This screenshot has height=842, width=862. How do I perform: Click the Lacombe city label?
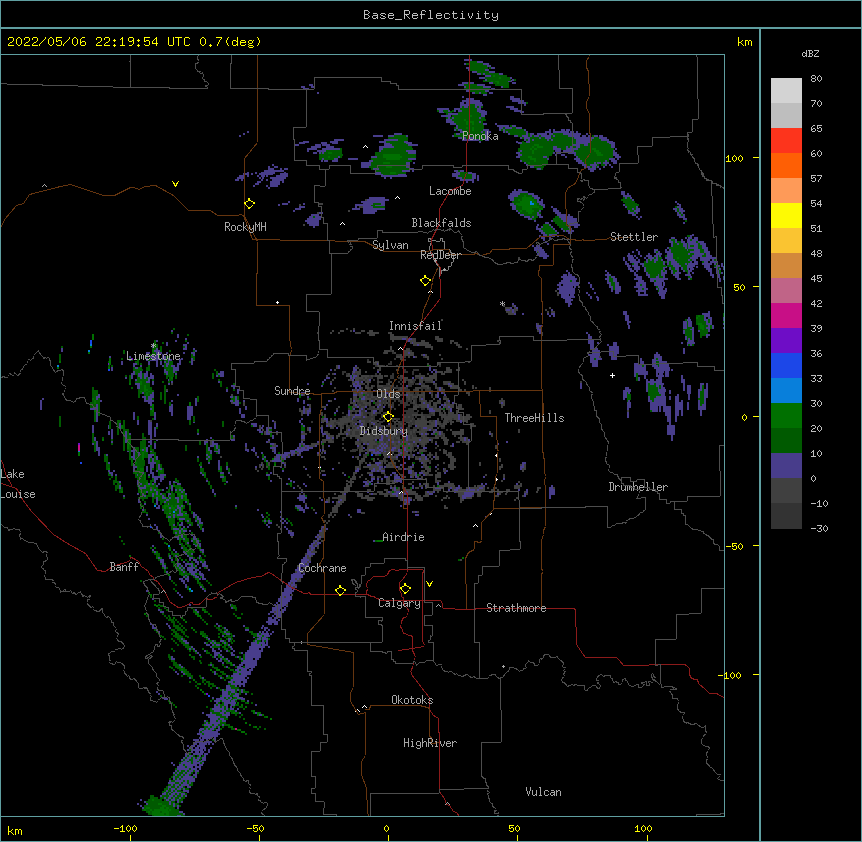pyautogui.click(x=450, y=191)
